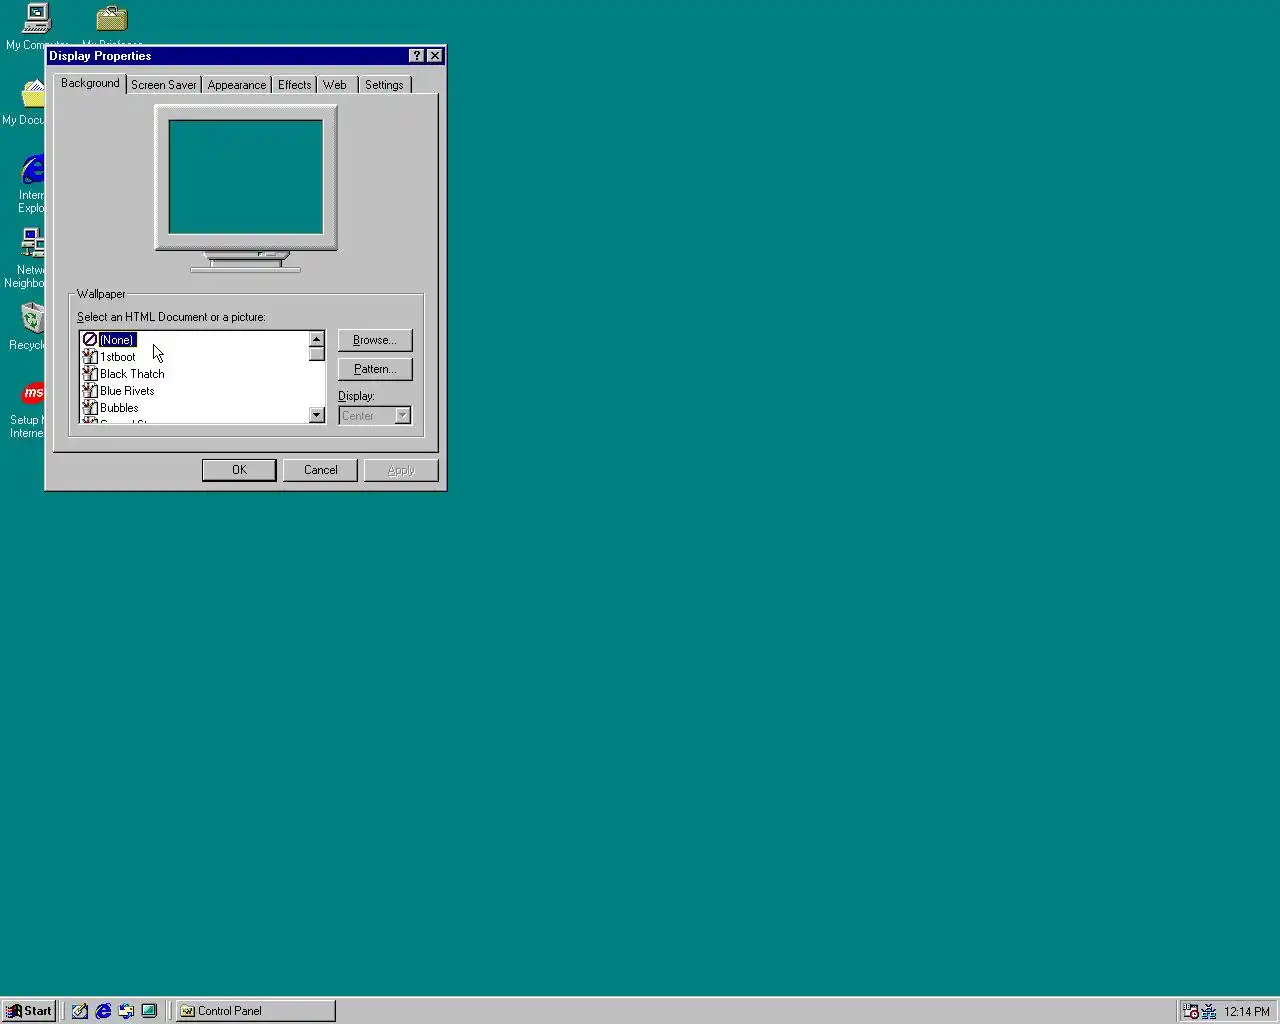Select the Black Thatch wallpaper entry
Screen dimensions: 1280x1024
(x=132, y=374)
